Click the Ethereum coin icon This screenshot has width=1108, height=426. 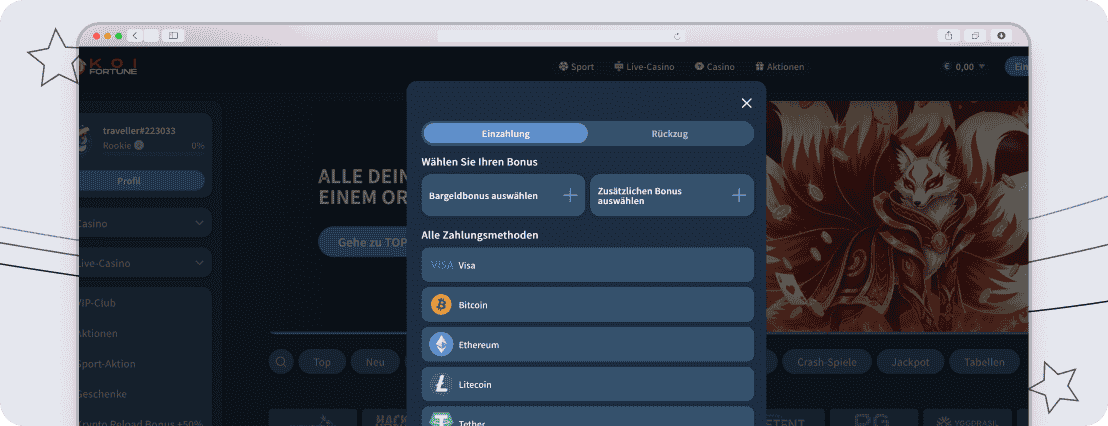(x=441, y=345)
